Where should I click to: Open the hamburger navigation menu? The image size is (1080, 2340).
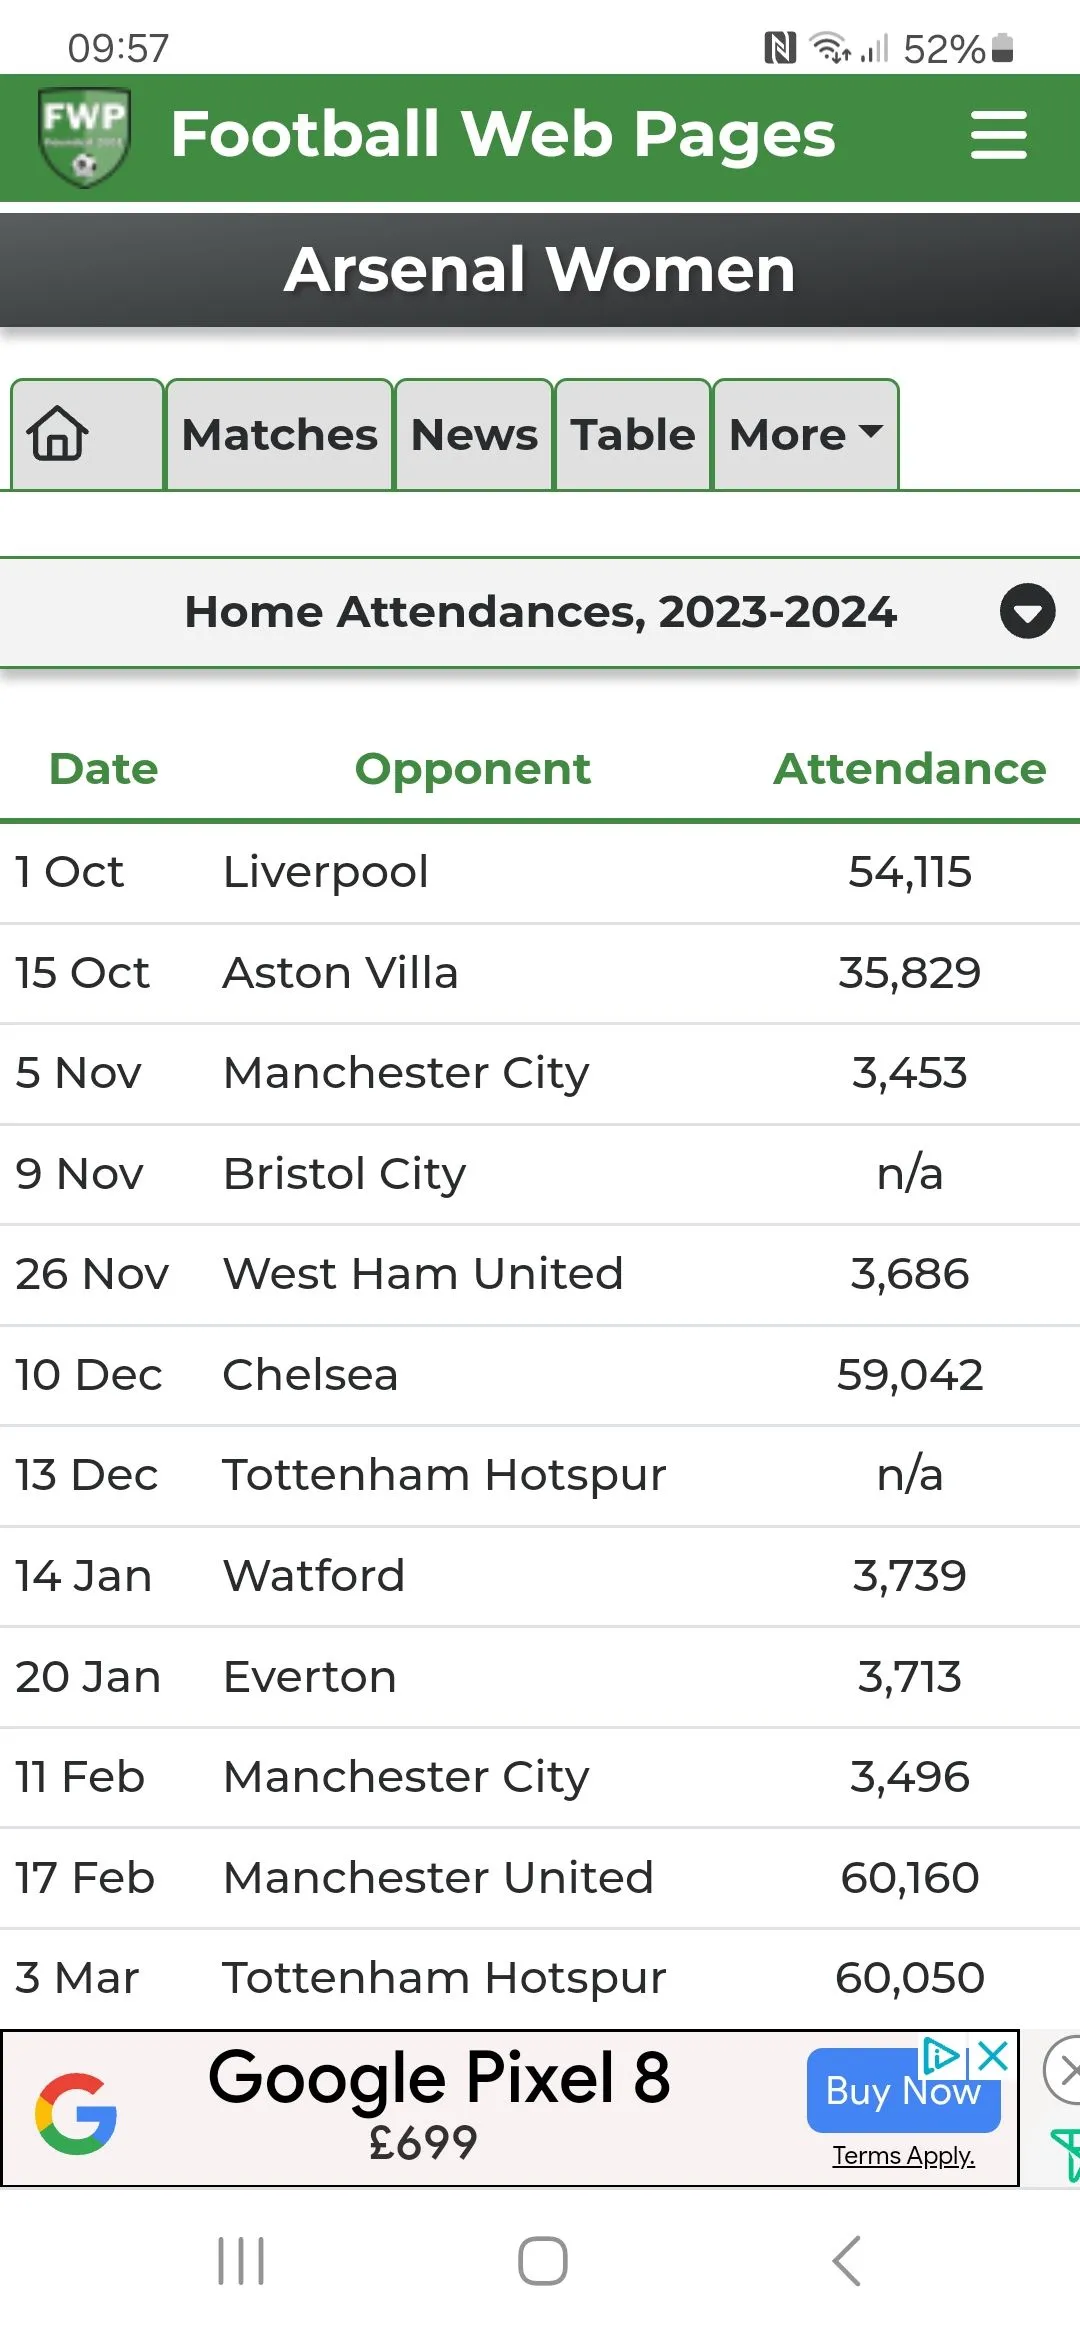click(x=998, y=135)
